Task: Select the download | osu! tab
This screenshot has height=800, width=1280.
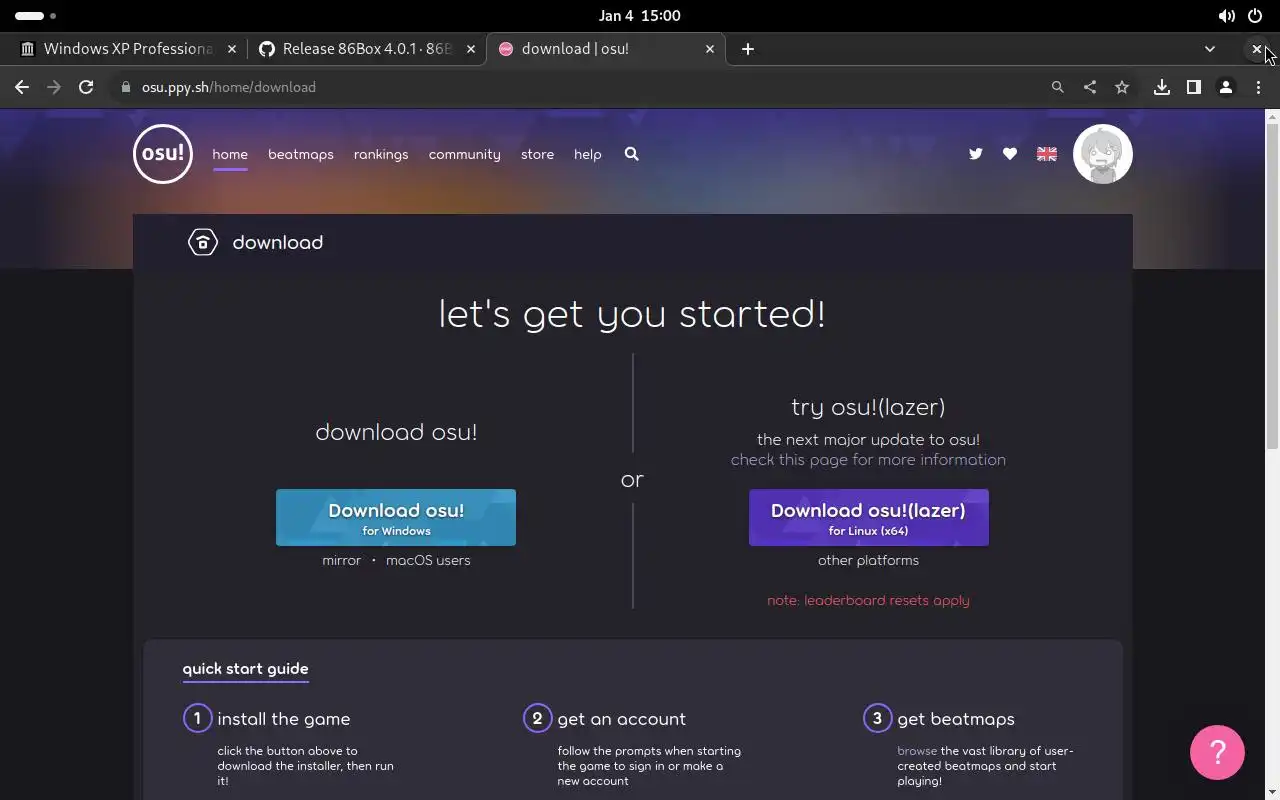Action: pyautogui.click(x=606, y=49)
